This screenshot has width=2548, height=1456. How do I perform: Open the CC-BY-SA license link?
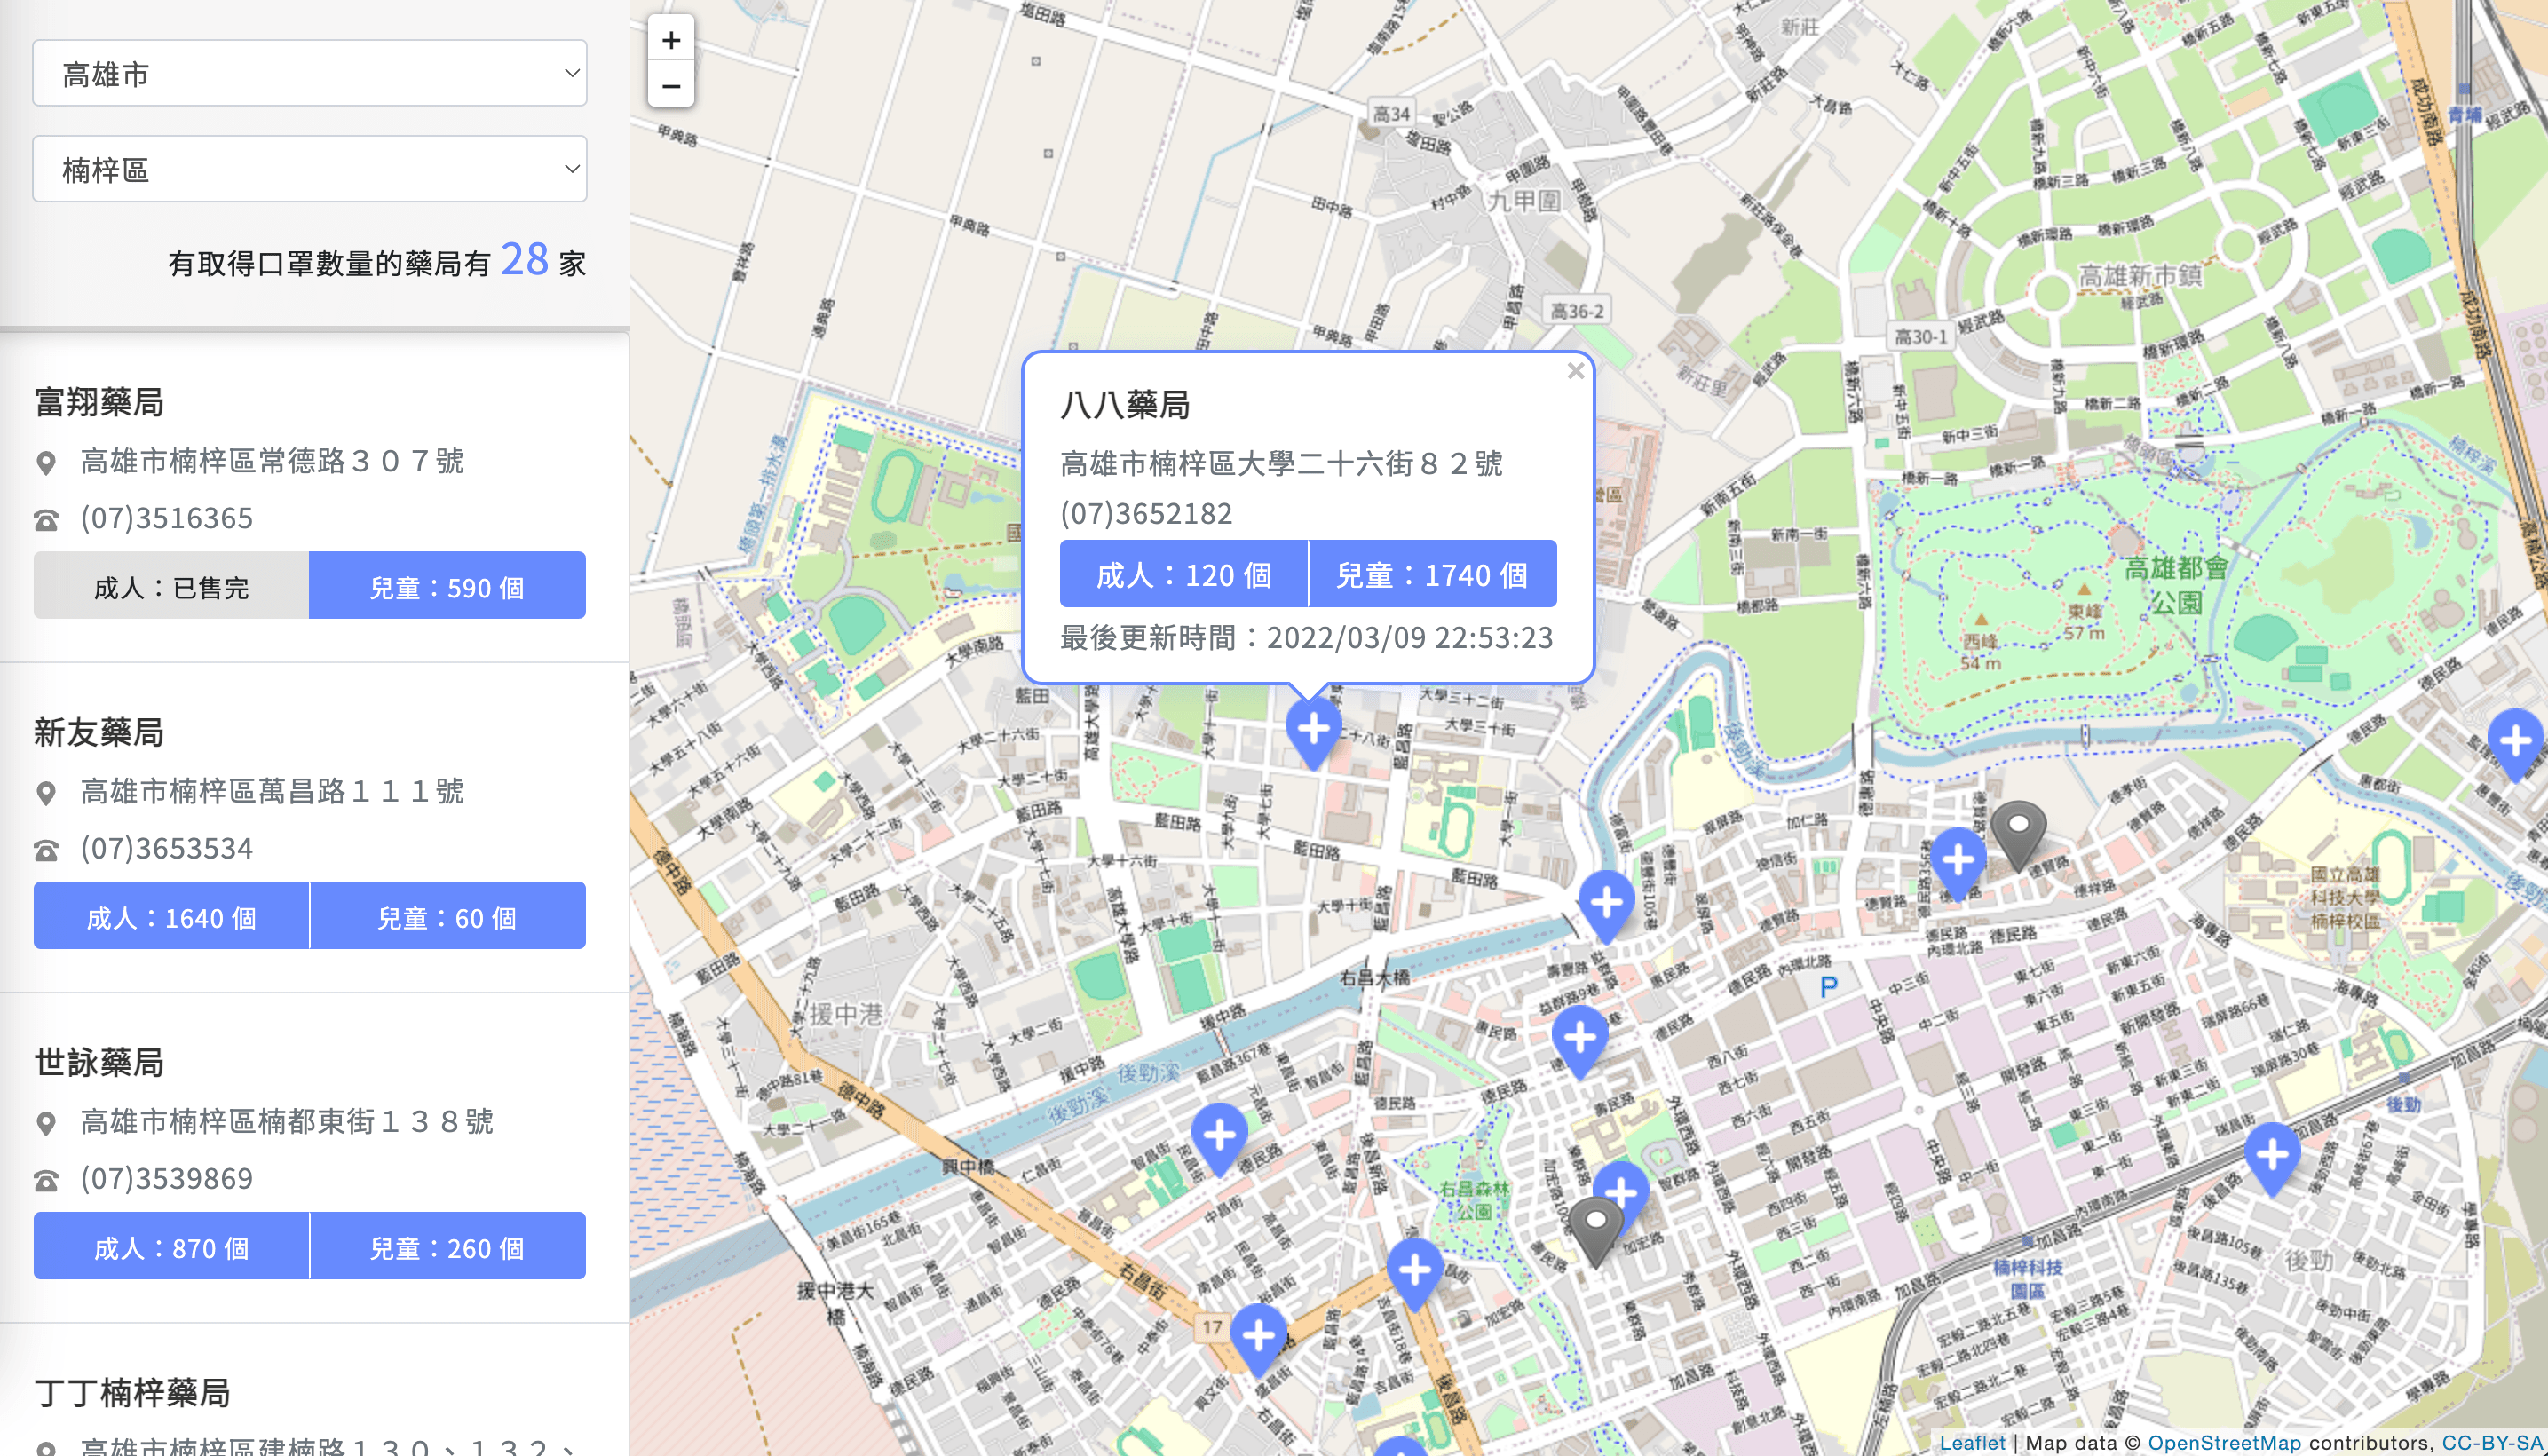(2494, 1442)
